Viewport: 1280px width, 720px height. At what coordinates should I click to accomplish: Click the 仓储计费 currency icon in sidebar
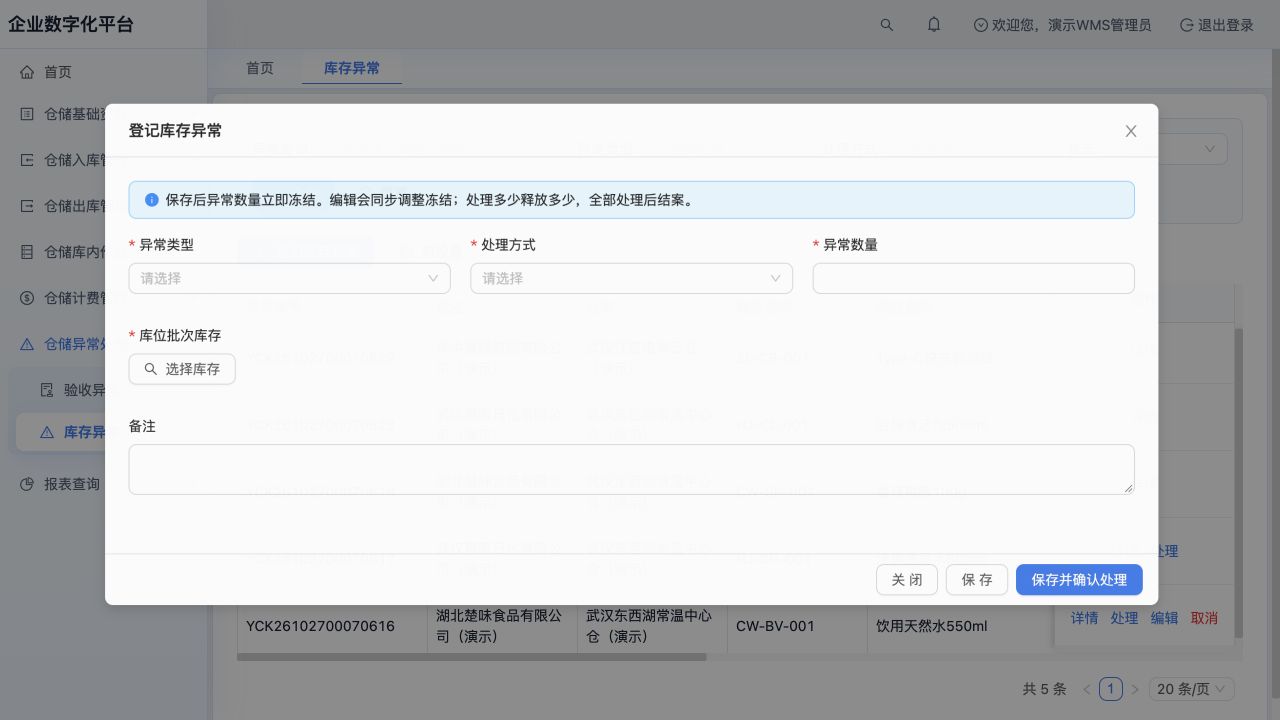point(27,298)
